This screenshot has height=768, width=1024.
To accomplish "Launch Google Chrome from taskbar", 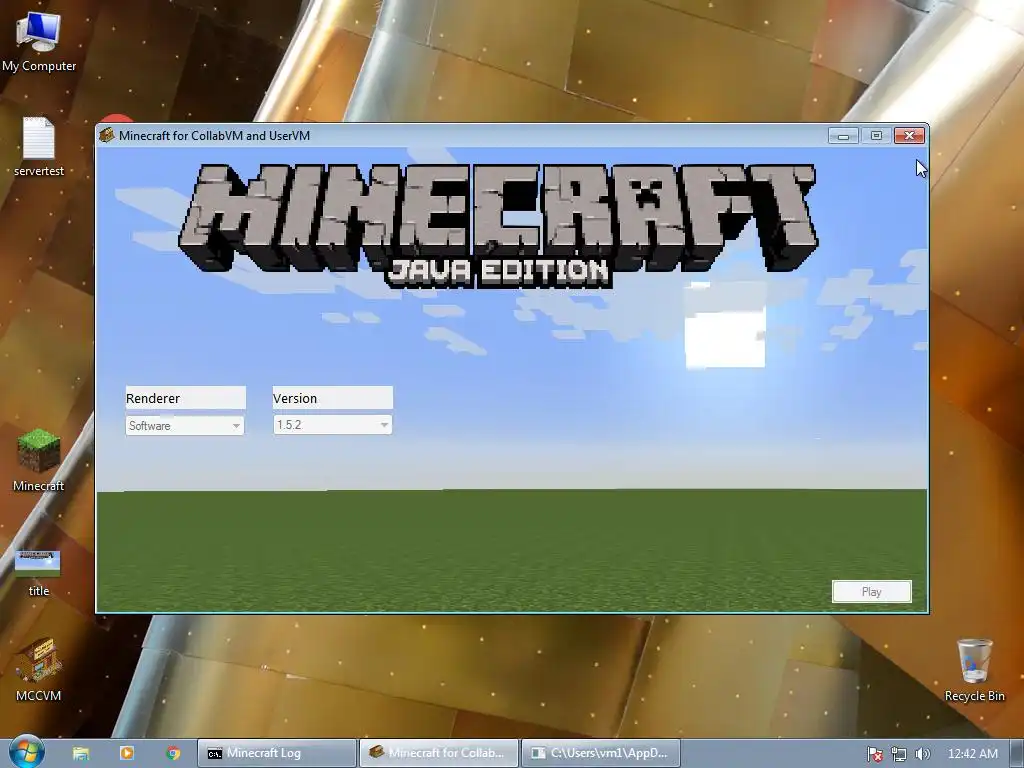I will [173, 753].
